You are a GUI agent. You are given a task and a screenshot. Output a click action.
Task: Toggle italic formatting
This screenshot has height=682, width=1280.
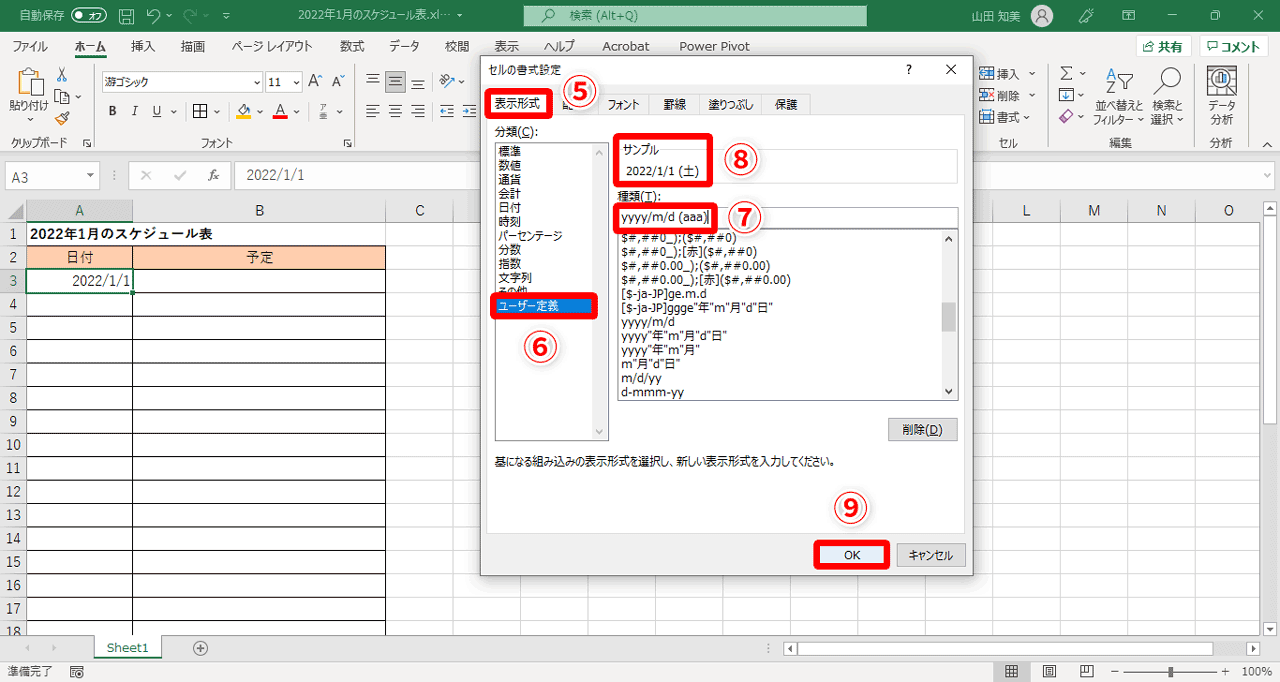(133, 111)
